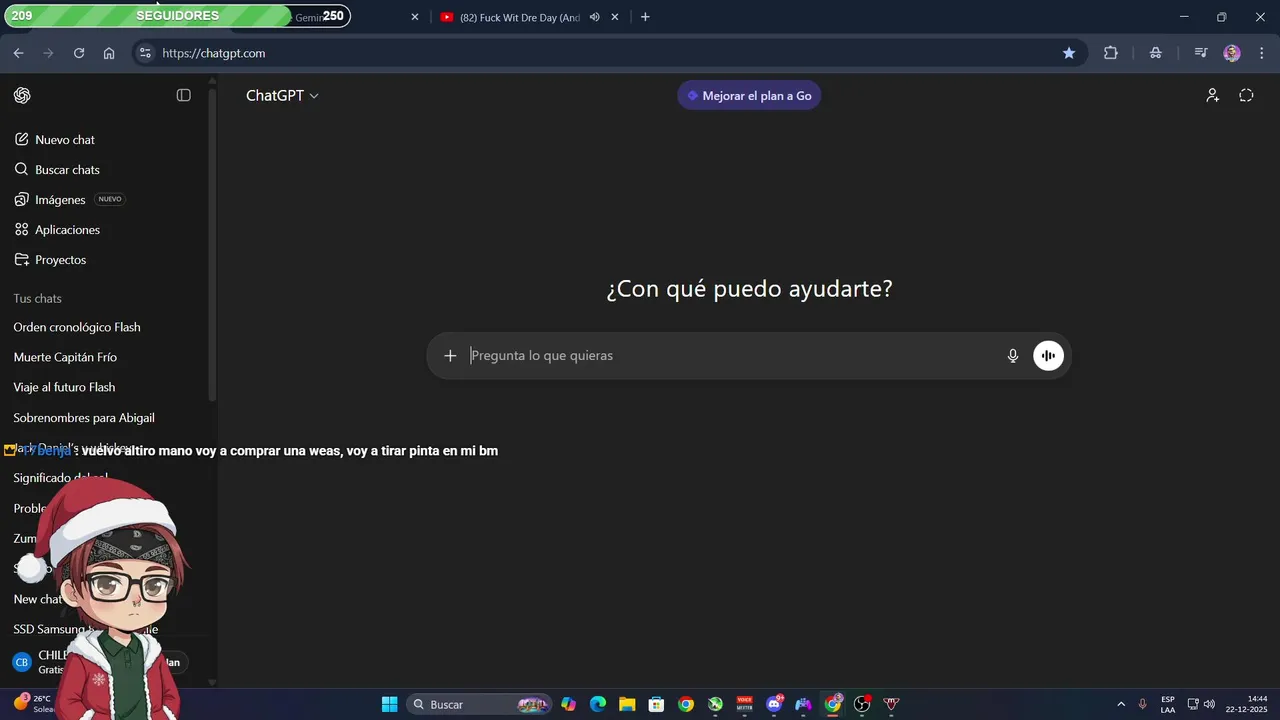Click the taskbar Buscar search box

click(x=480, y=704)
